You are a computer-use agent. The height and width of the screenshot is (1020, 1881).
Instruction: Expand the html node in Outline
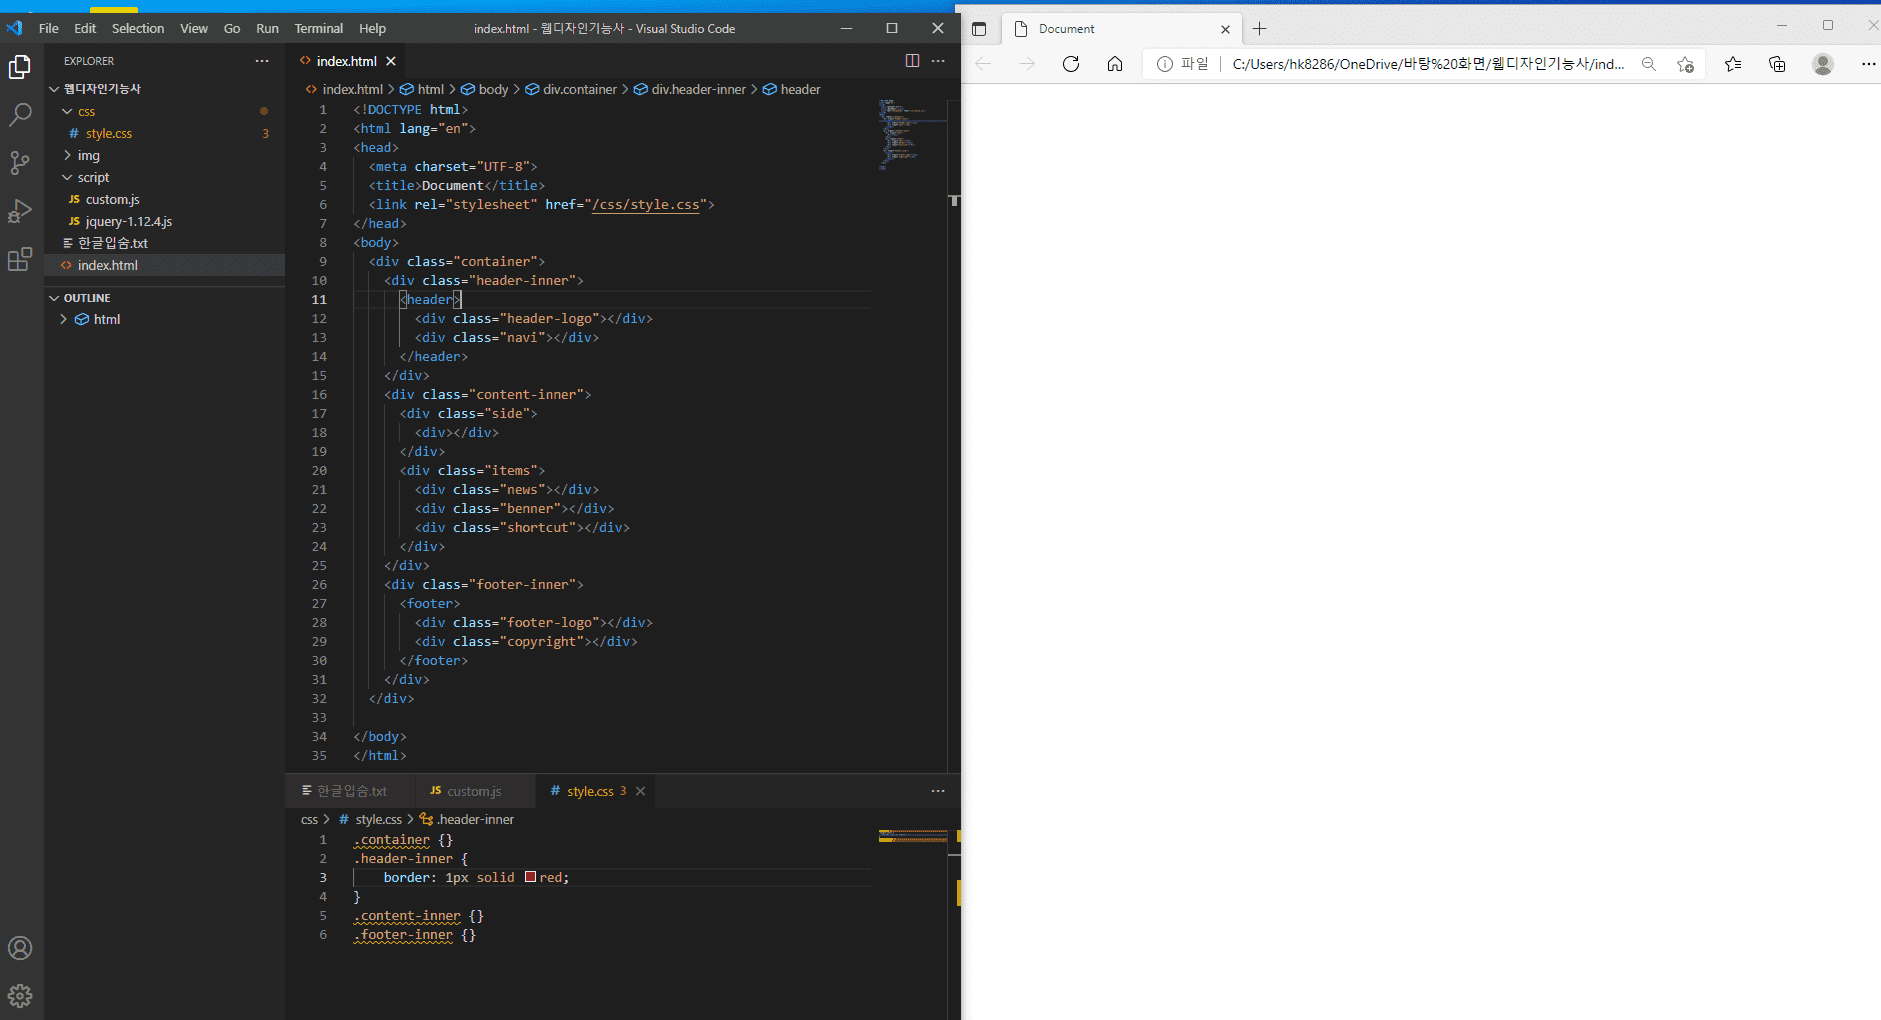64,319
